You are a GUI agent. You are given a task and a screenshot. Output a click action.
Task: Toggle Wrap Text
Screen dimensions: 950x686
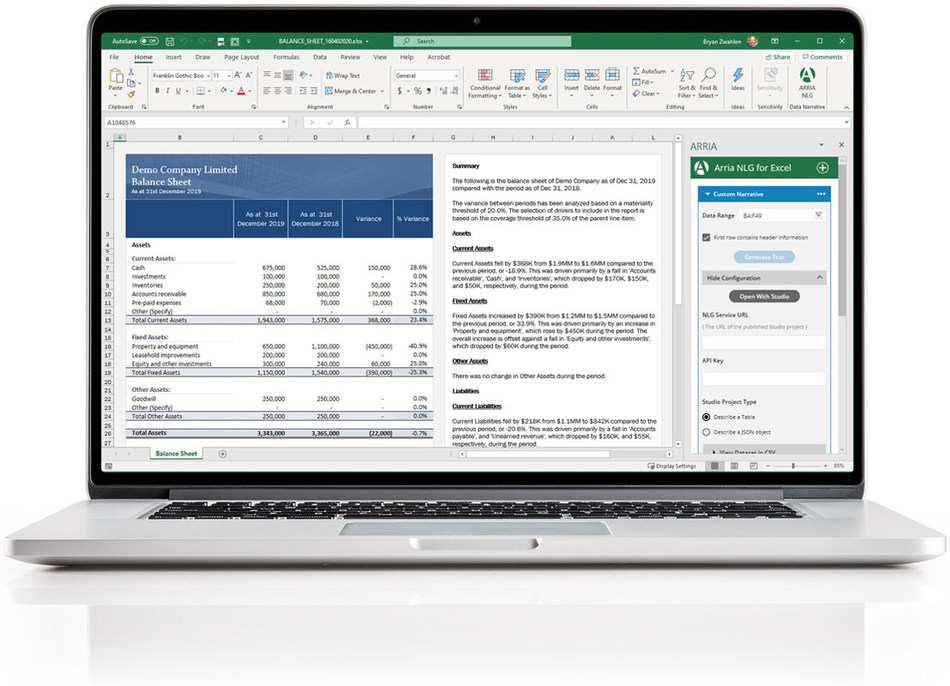pyautogui.click(x=342, y=76)
